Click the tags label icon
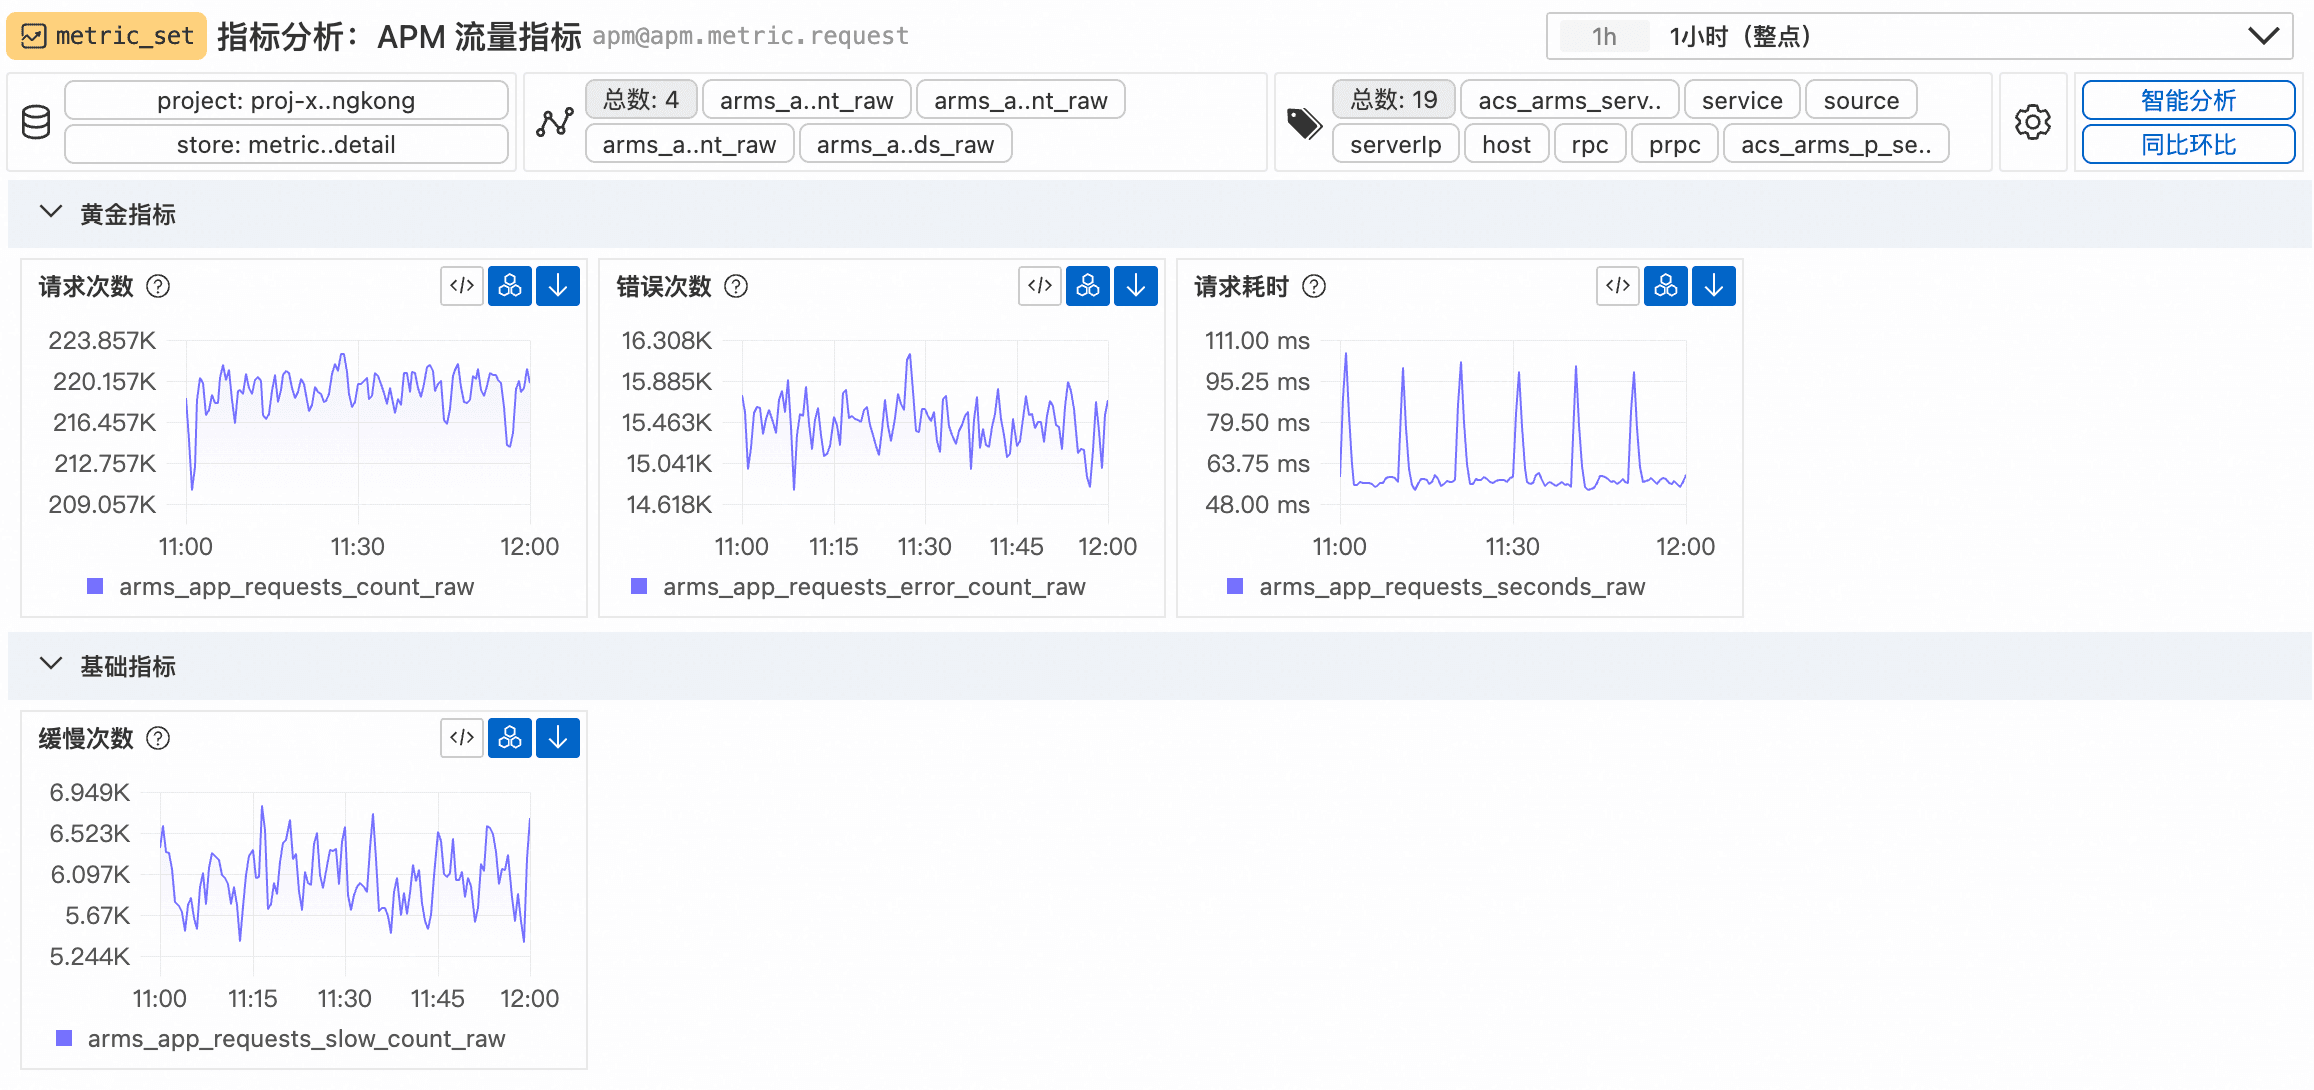 click(1304, 123)
